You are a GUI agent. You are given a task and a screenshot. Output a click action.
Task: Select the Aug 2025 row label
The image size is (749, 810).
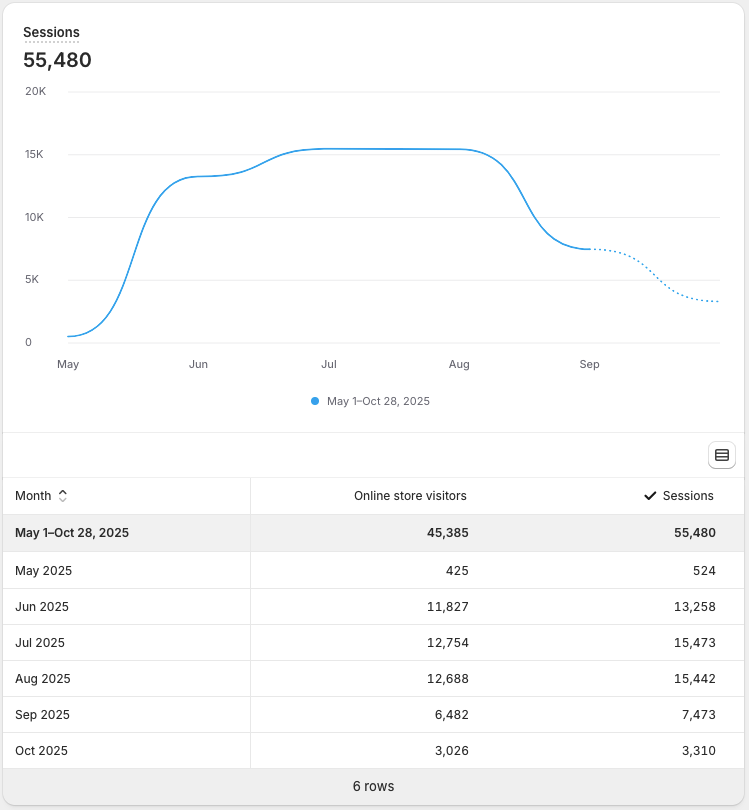point(43,679)
